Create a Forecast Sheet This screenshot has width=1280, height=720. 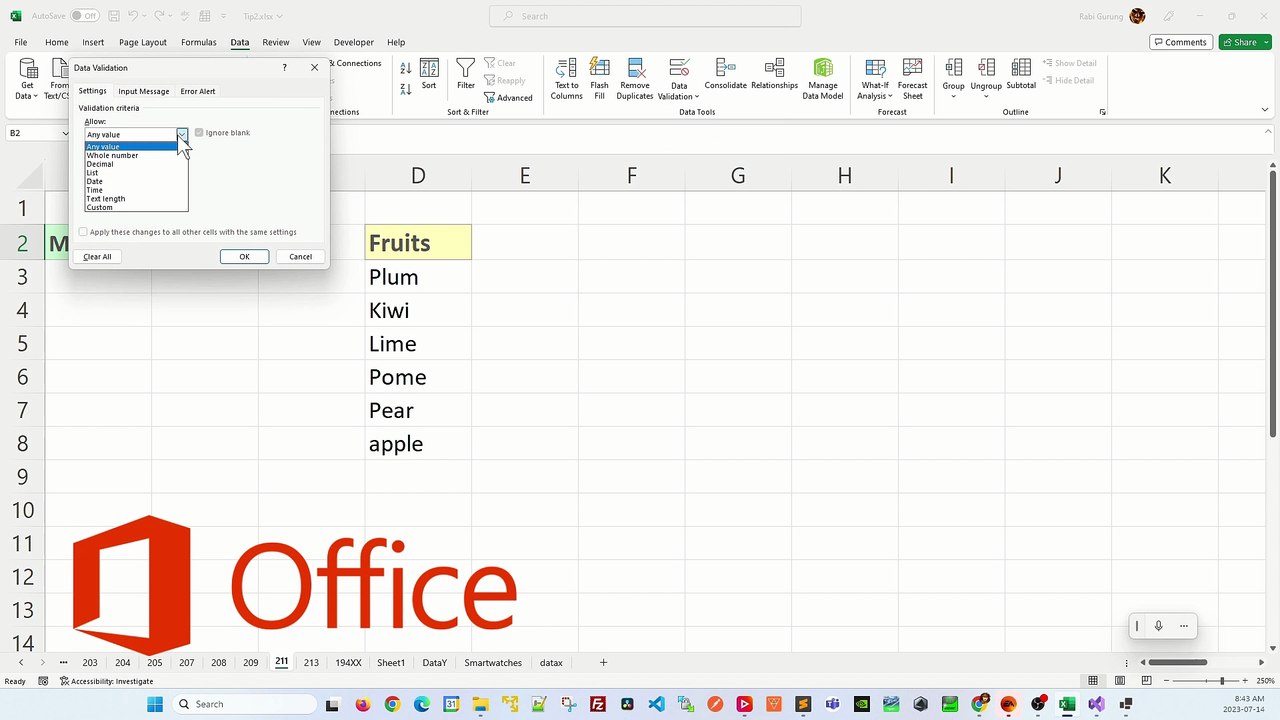pos(912,79)
